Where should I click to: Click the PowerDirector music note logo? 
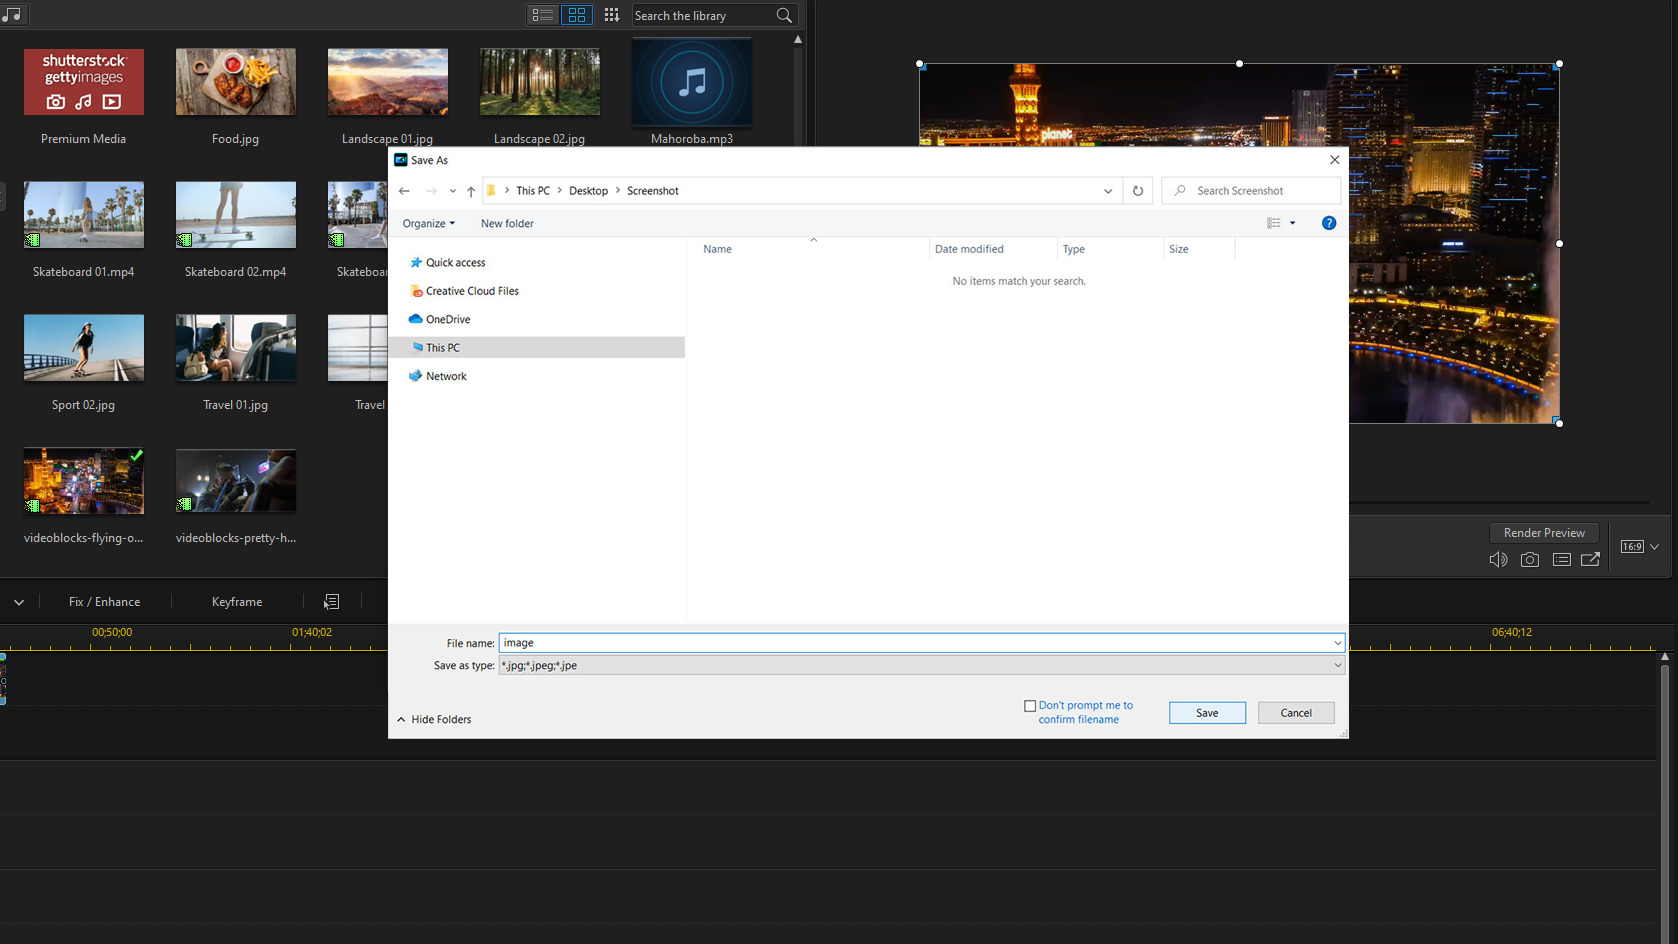[13, 14]
